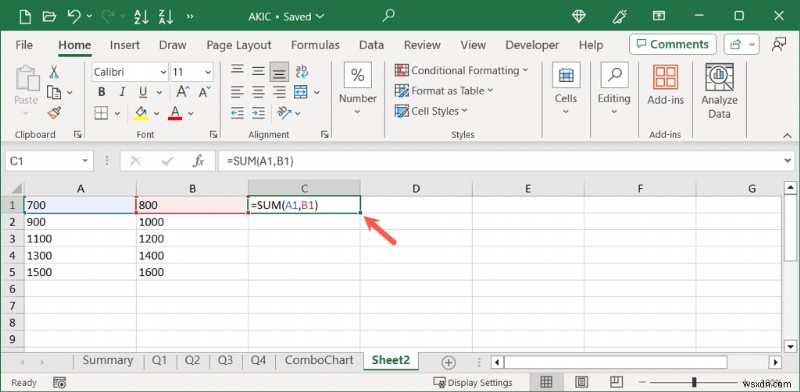Select column D header
Image resolution: width=800 pixels, height=392 pixels.
click(x=416, y=188)
